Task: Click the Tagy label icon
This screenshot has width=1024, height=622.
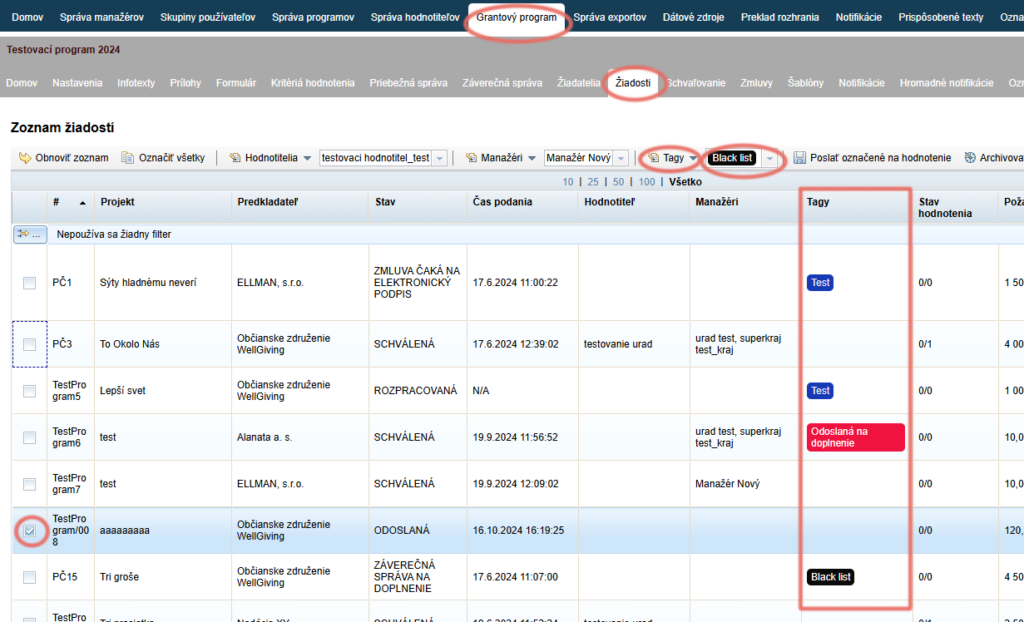Action: tap(653, 157)
